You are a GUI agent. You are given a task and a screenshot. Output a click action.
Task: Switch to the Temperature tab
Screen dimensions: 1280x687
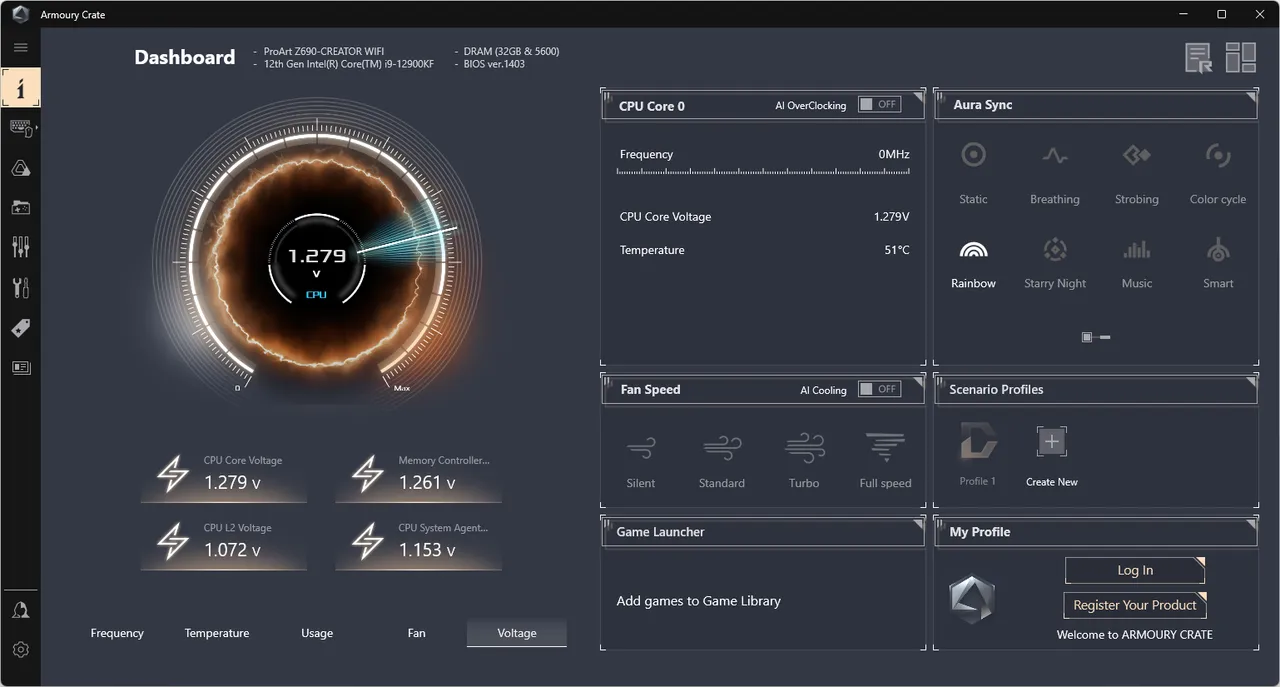[x=217, y=633]
